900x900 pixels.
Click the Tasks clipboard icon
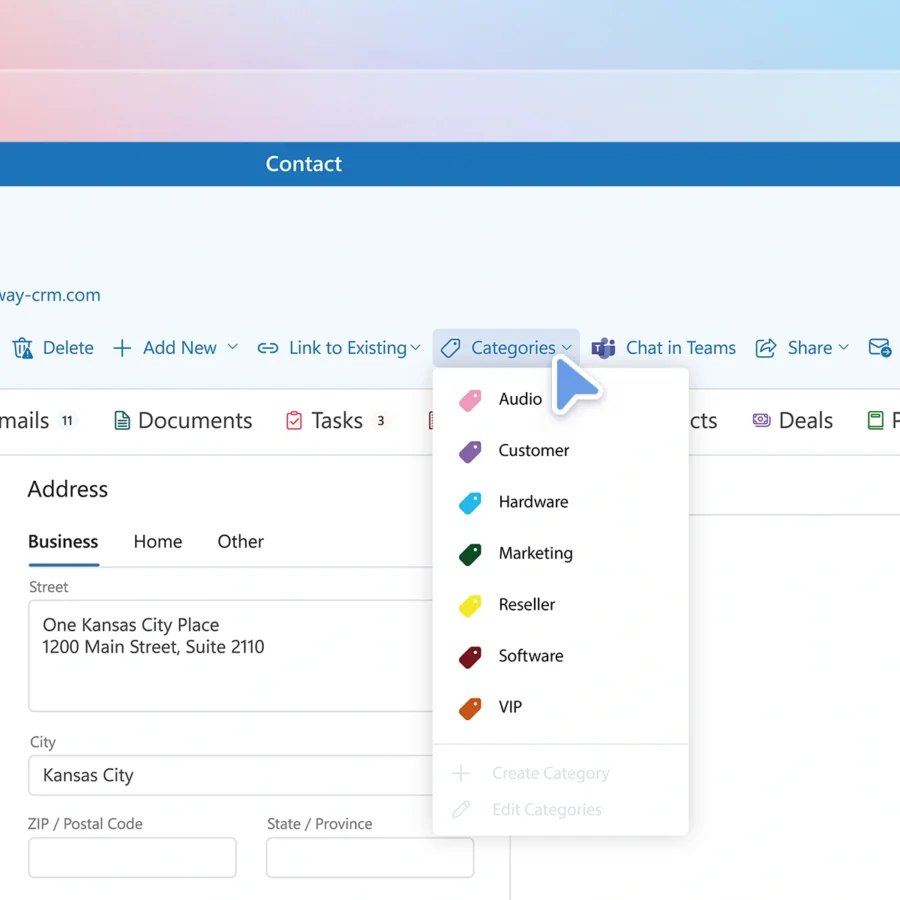pos(294,421)
